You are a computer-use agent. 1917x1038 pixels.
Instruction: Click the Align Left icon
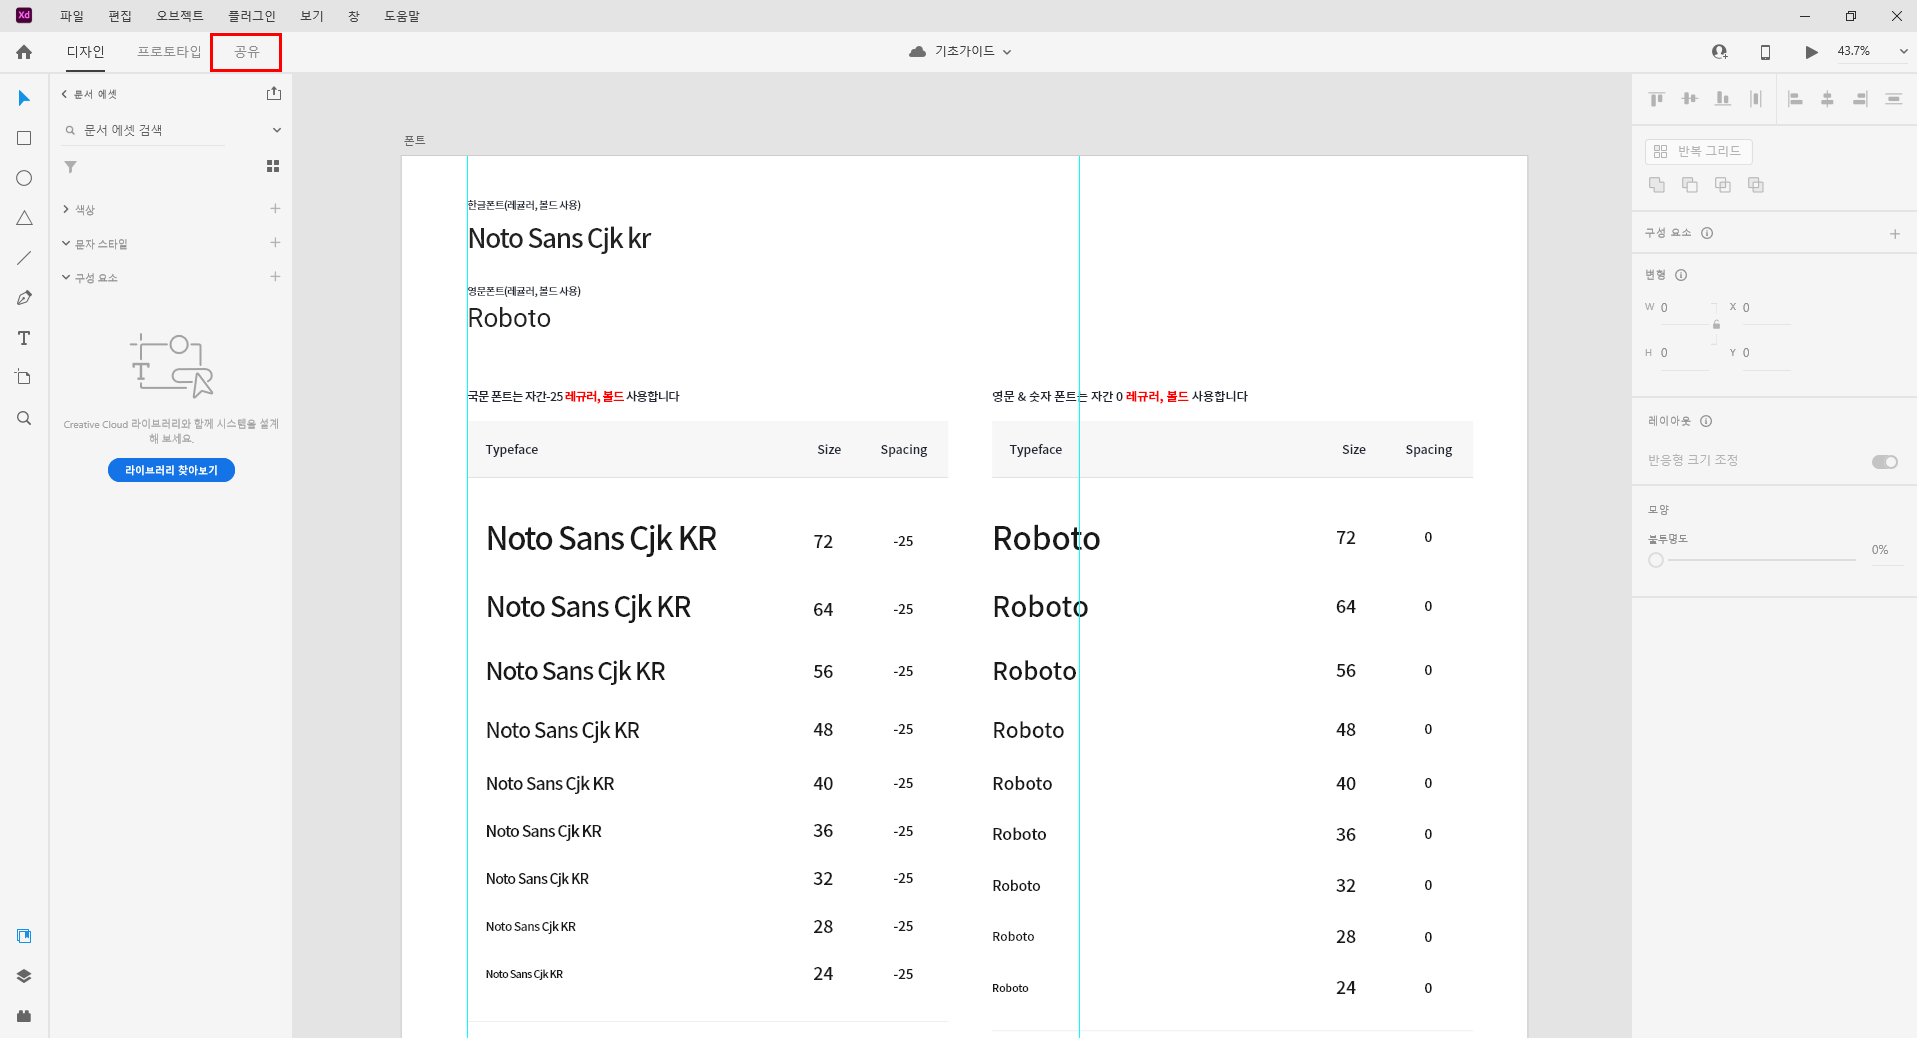click(1795, 98)
